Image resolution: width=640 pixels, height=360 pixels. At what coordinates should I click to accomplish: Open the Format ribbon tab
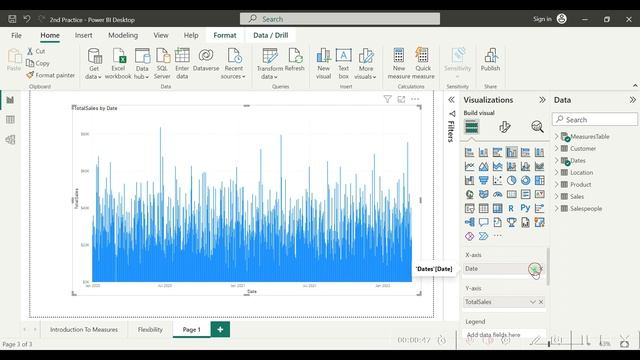(225, 36)
